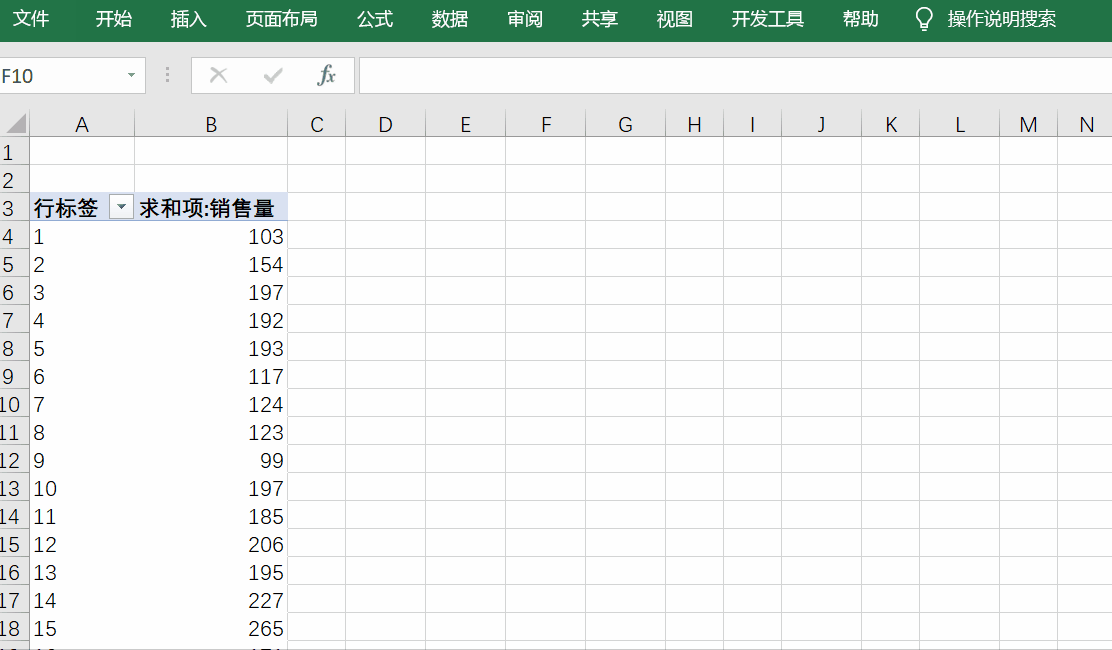
Task: Select column B header
Action: pos(211,124)
